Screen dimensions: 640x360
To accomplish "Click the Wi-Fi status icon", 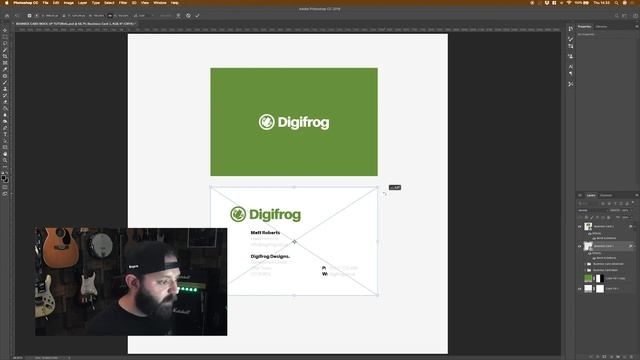I will (569, 3).
